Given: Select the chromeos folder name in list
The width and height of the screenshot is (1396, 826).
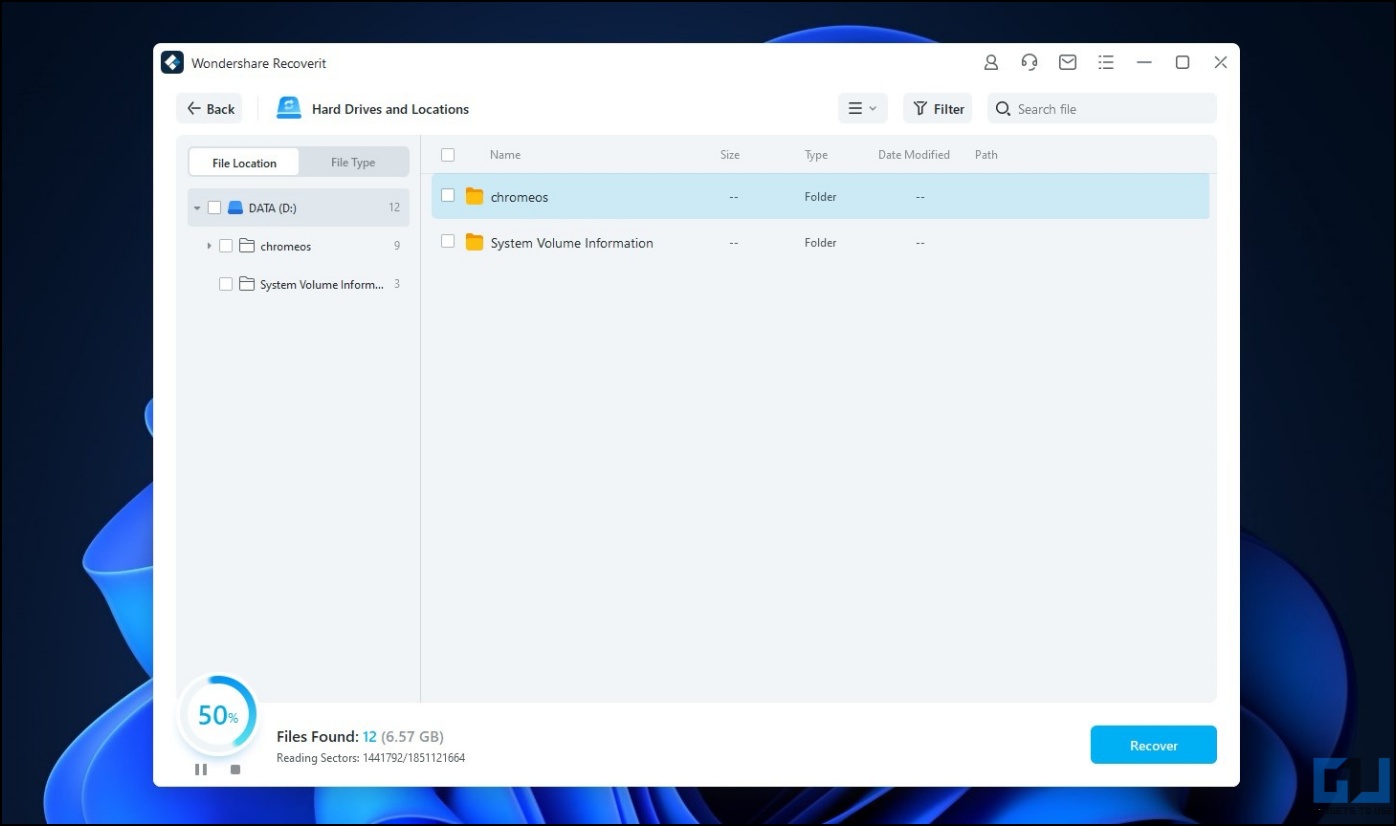Looking at the screenshot, I should (519, 197).
